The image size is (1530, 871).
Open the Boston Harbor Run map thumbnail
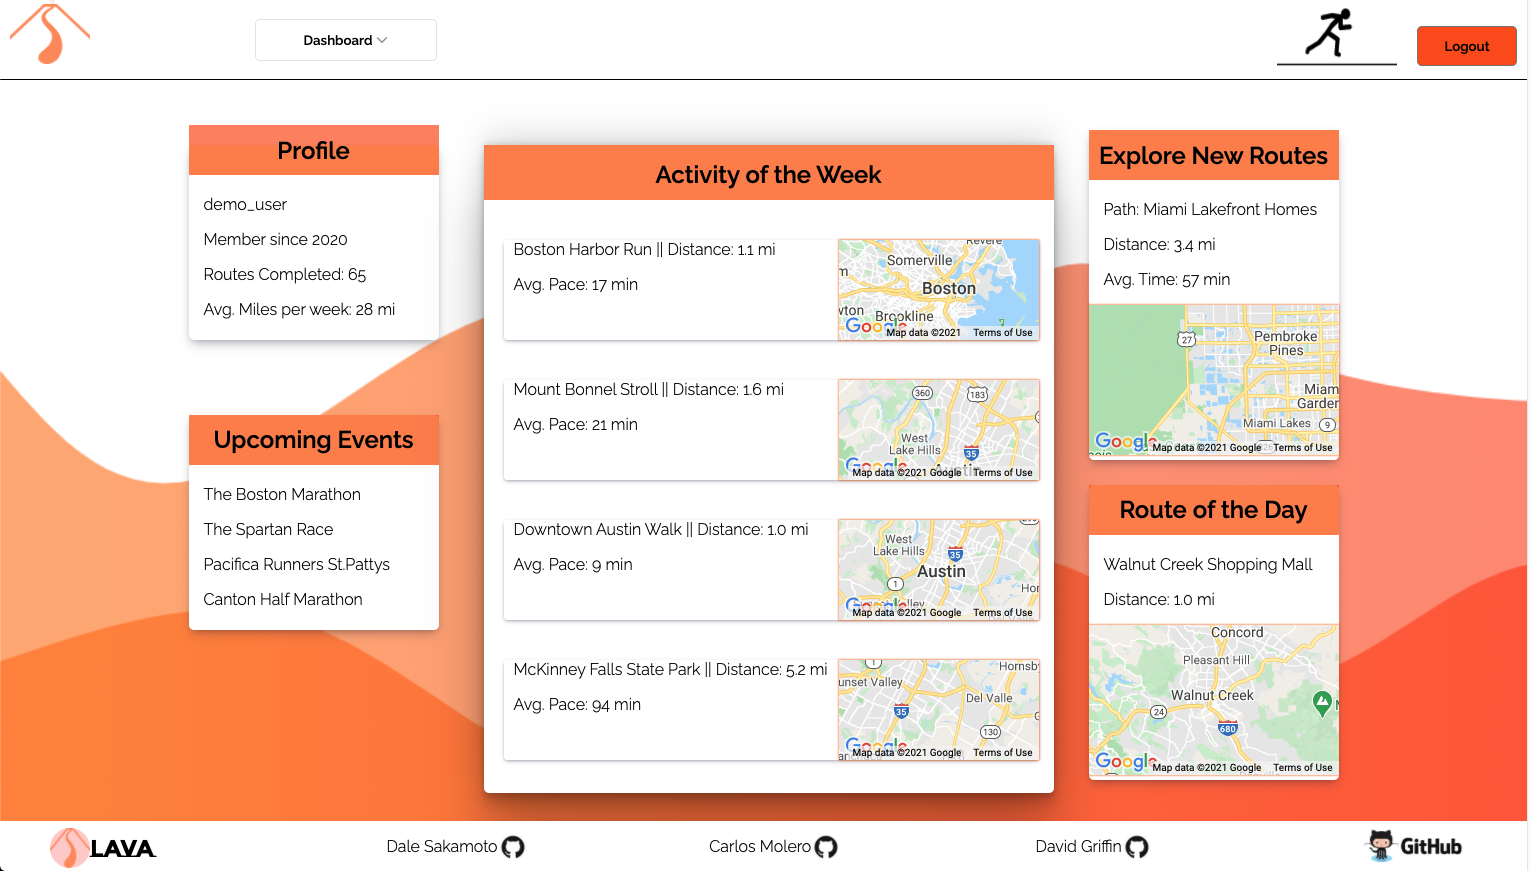[938, 289]
